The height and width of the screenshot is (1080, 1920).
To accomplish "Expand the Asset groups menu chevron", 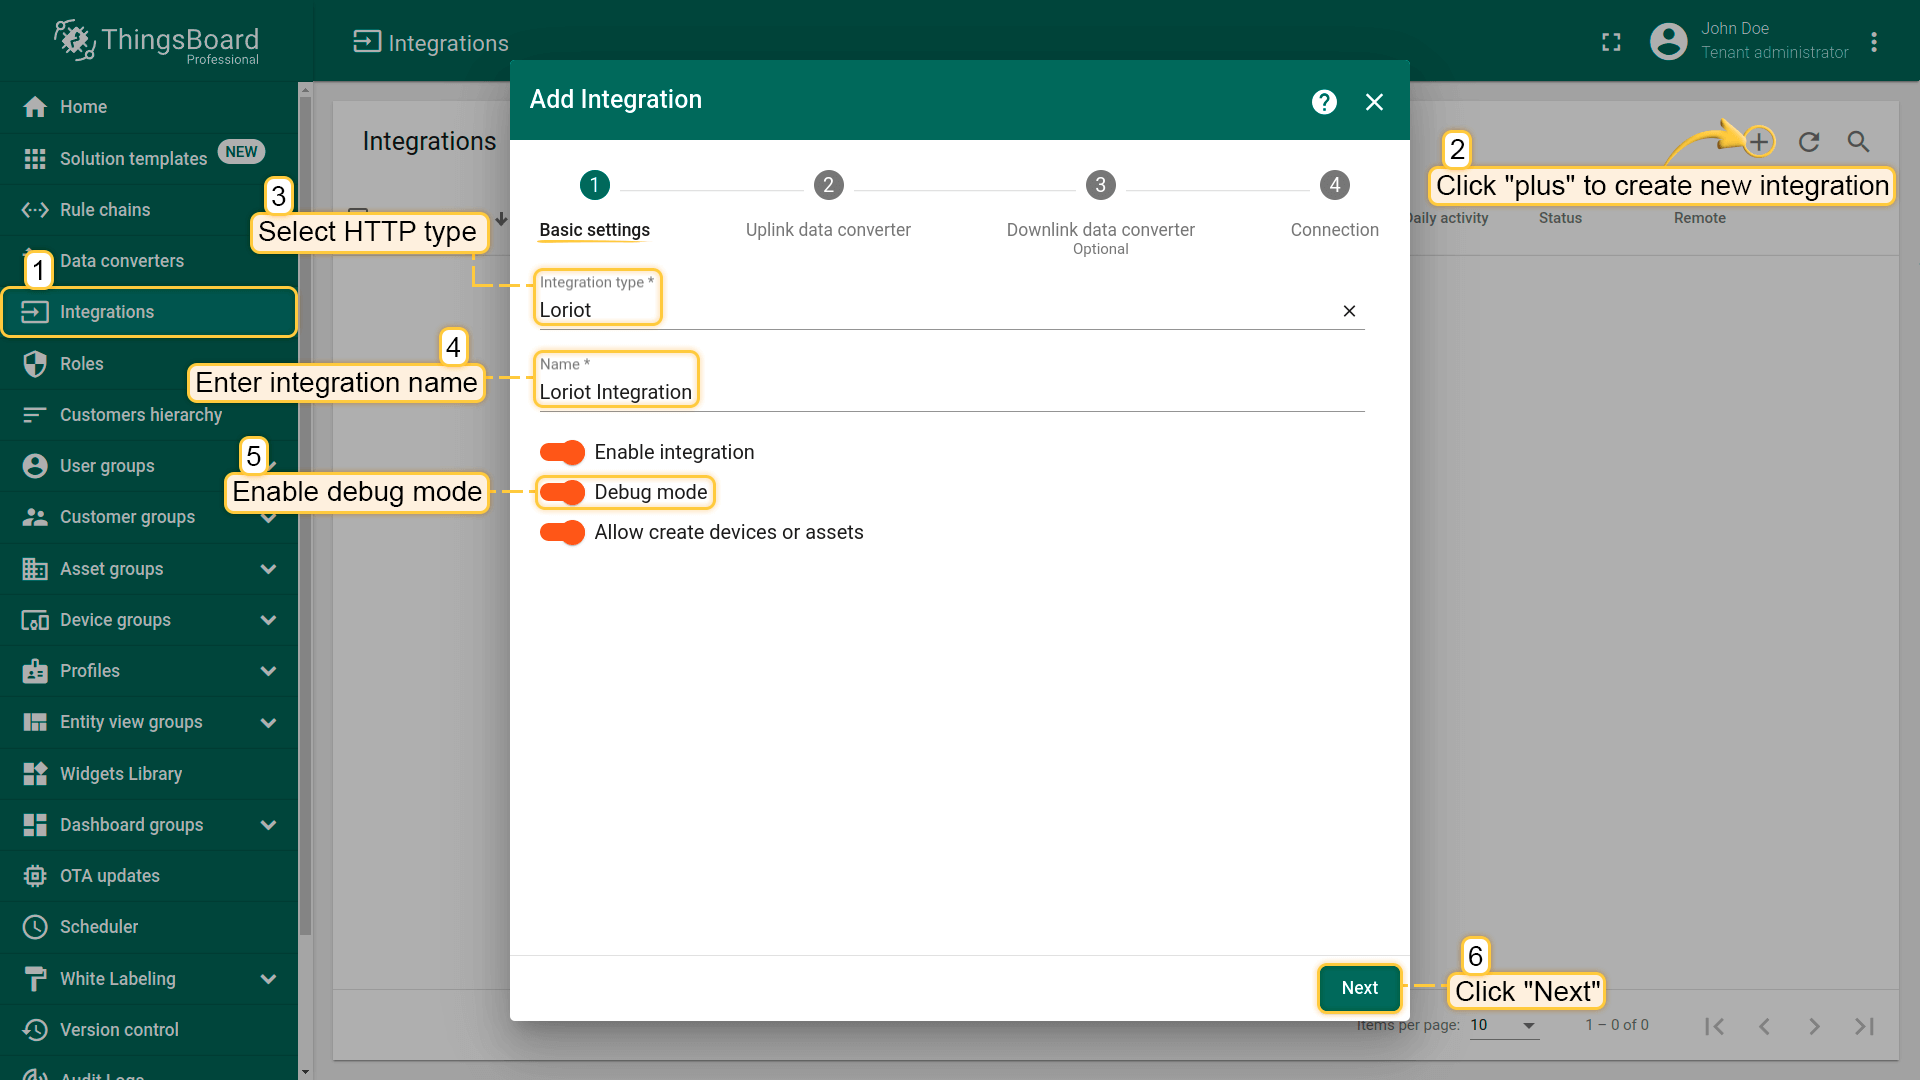I will click(268, 569).
